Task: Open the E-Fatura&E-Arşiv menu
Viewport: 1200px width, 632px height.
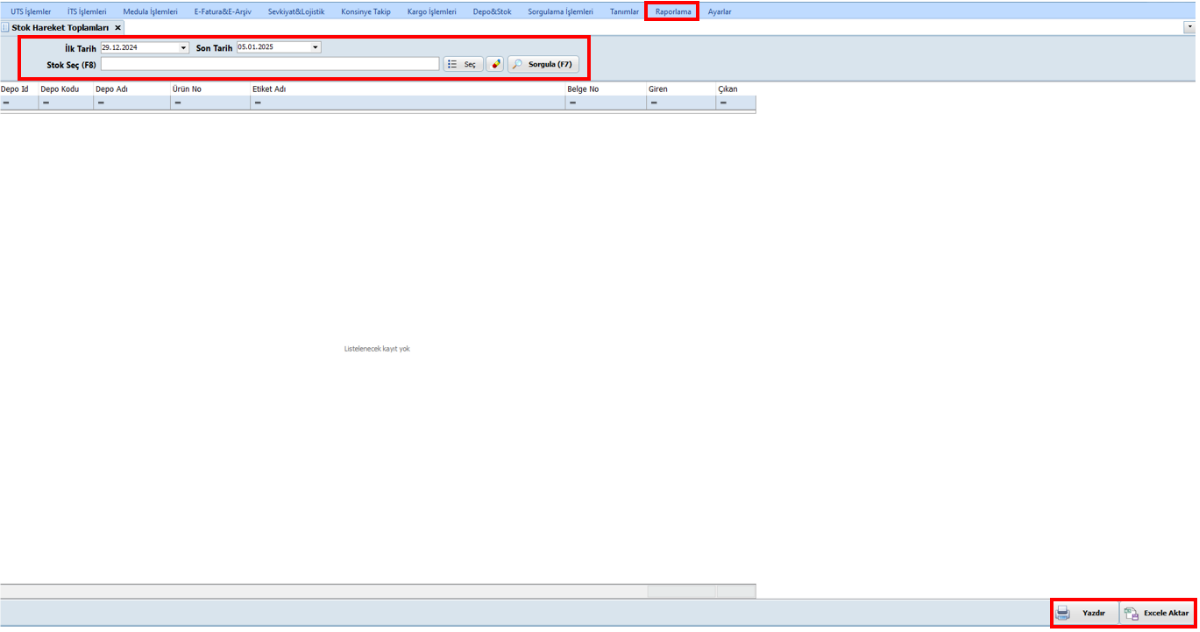Action: [x=222, y=11]
